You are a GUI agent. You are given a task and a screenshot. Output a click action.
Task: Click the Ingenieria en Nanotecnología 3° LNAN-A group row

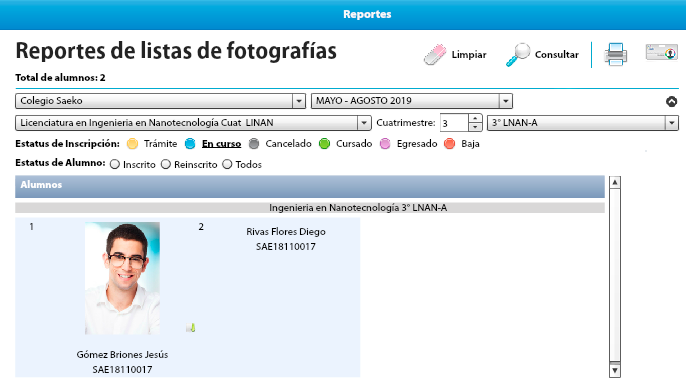point(310,208)
